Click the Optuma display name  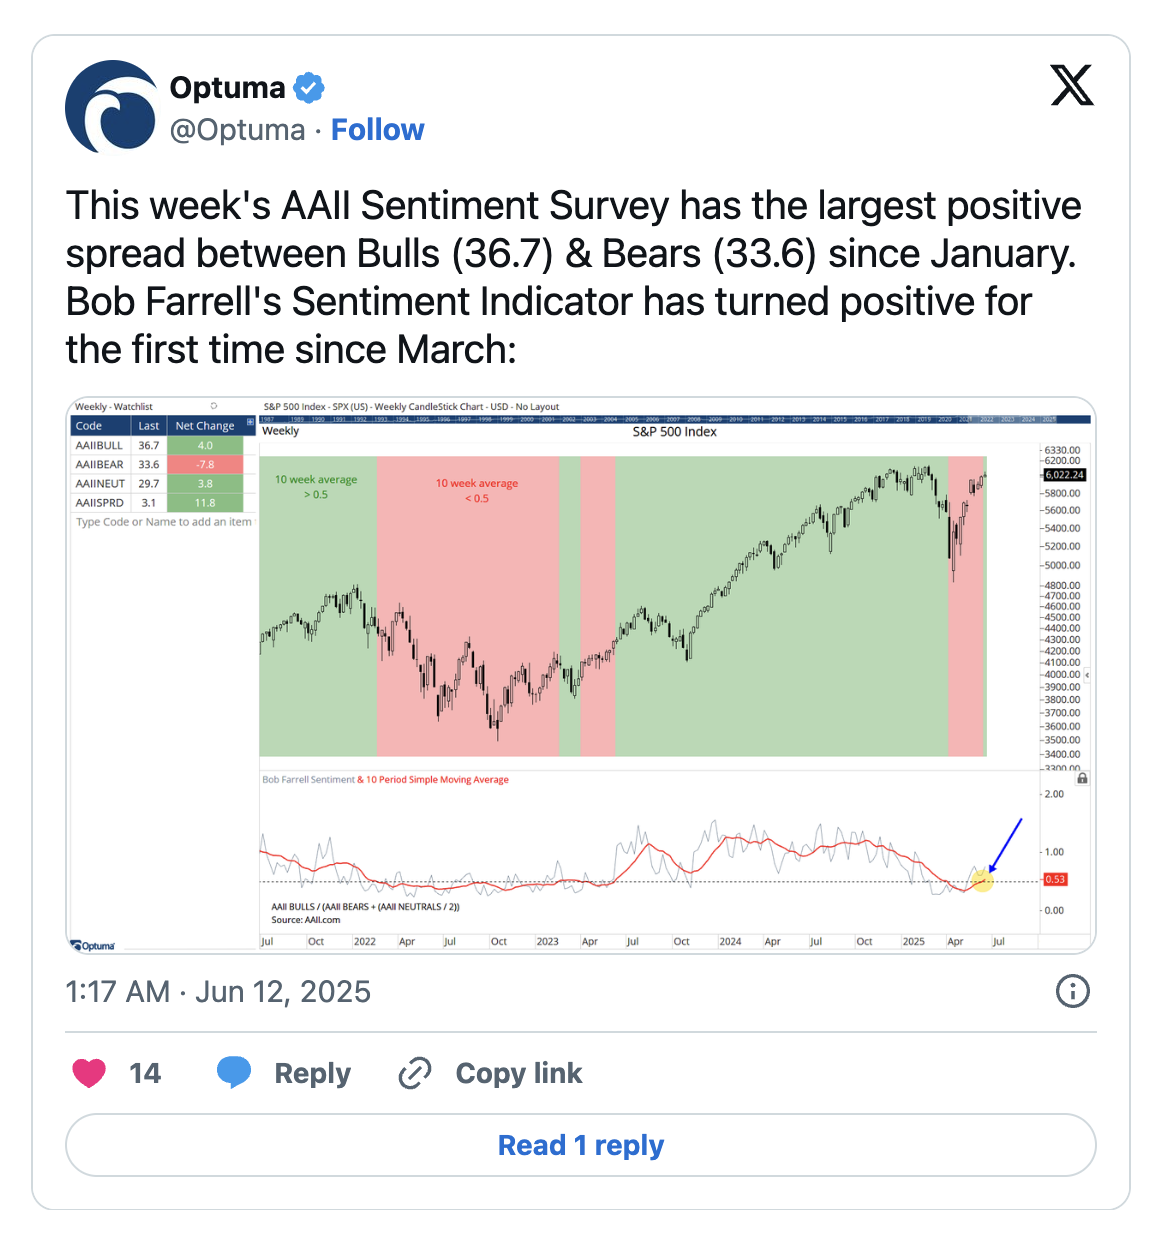point(227,88)
